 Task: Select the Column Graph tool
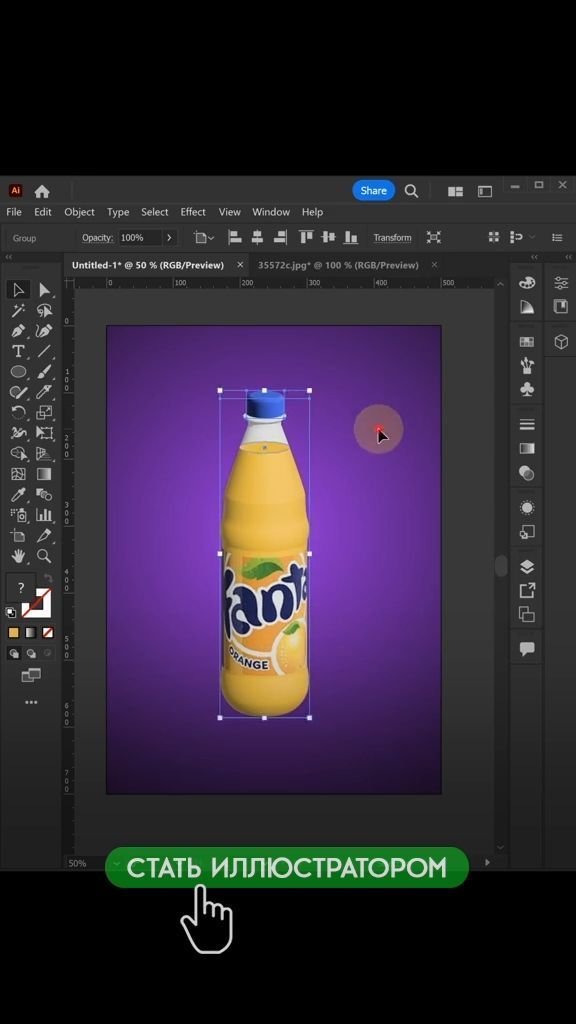44,515
